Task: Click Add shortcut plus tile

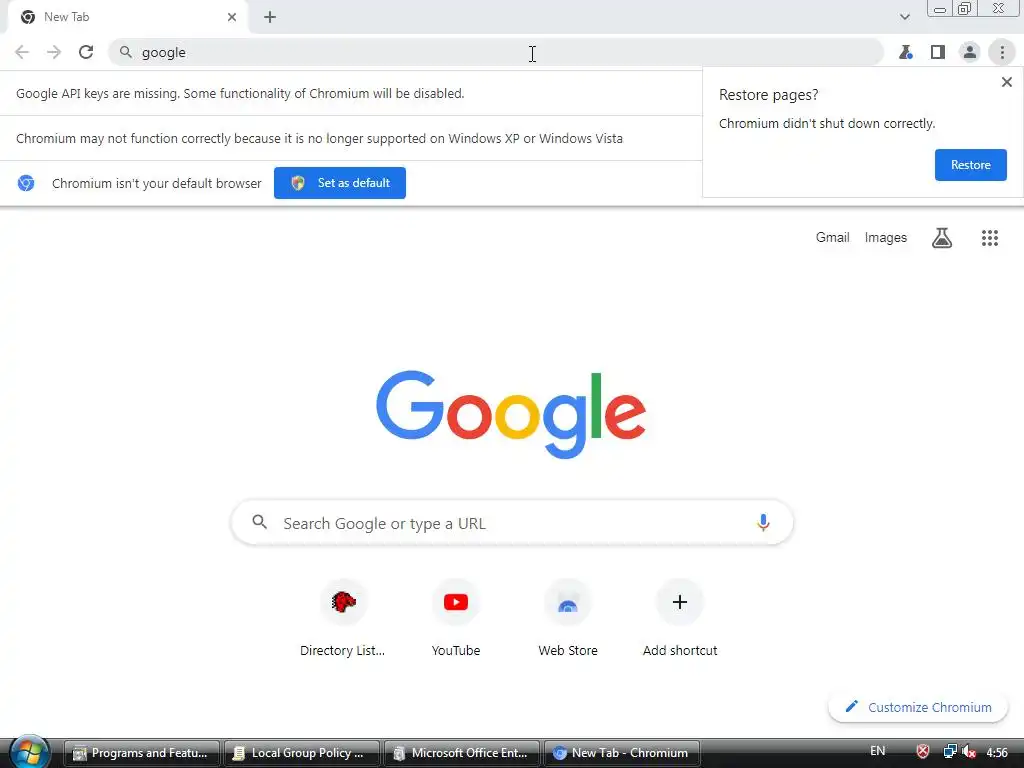Action: 680,618
